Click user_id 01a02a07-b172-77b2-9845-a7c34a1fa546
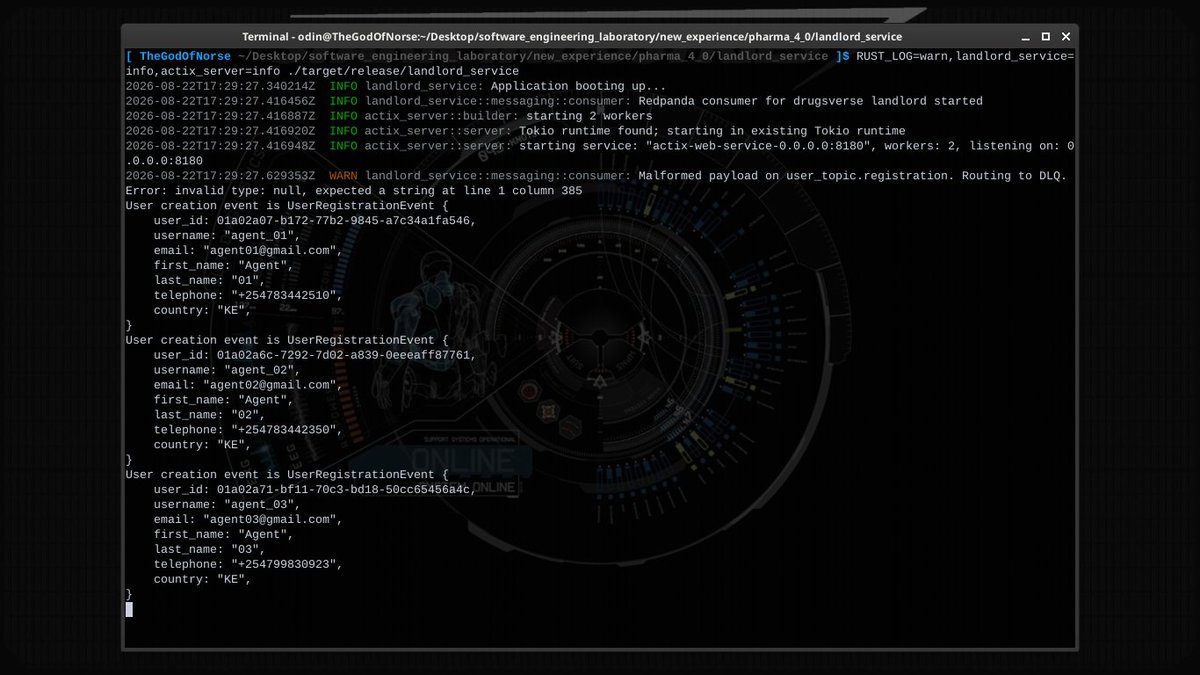Screen dimensions: 1200x675 coord(346,221)
